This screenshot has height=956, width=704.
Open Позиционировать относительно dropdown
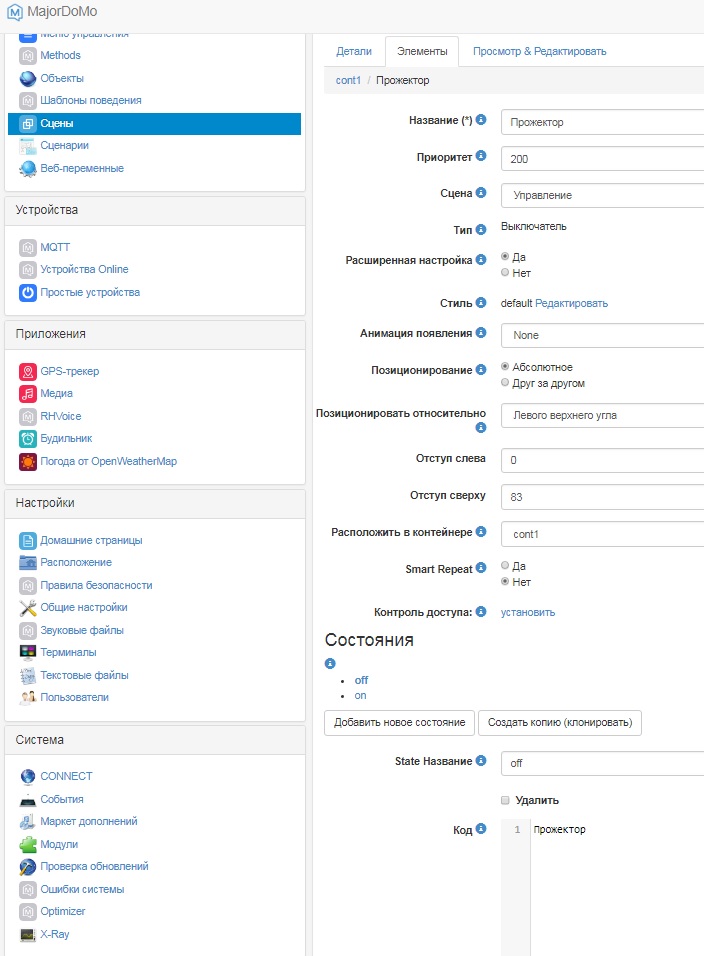click(x=602, y=416)
